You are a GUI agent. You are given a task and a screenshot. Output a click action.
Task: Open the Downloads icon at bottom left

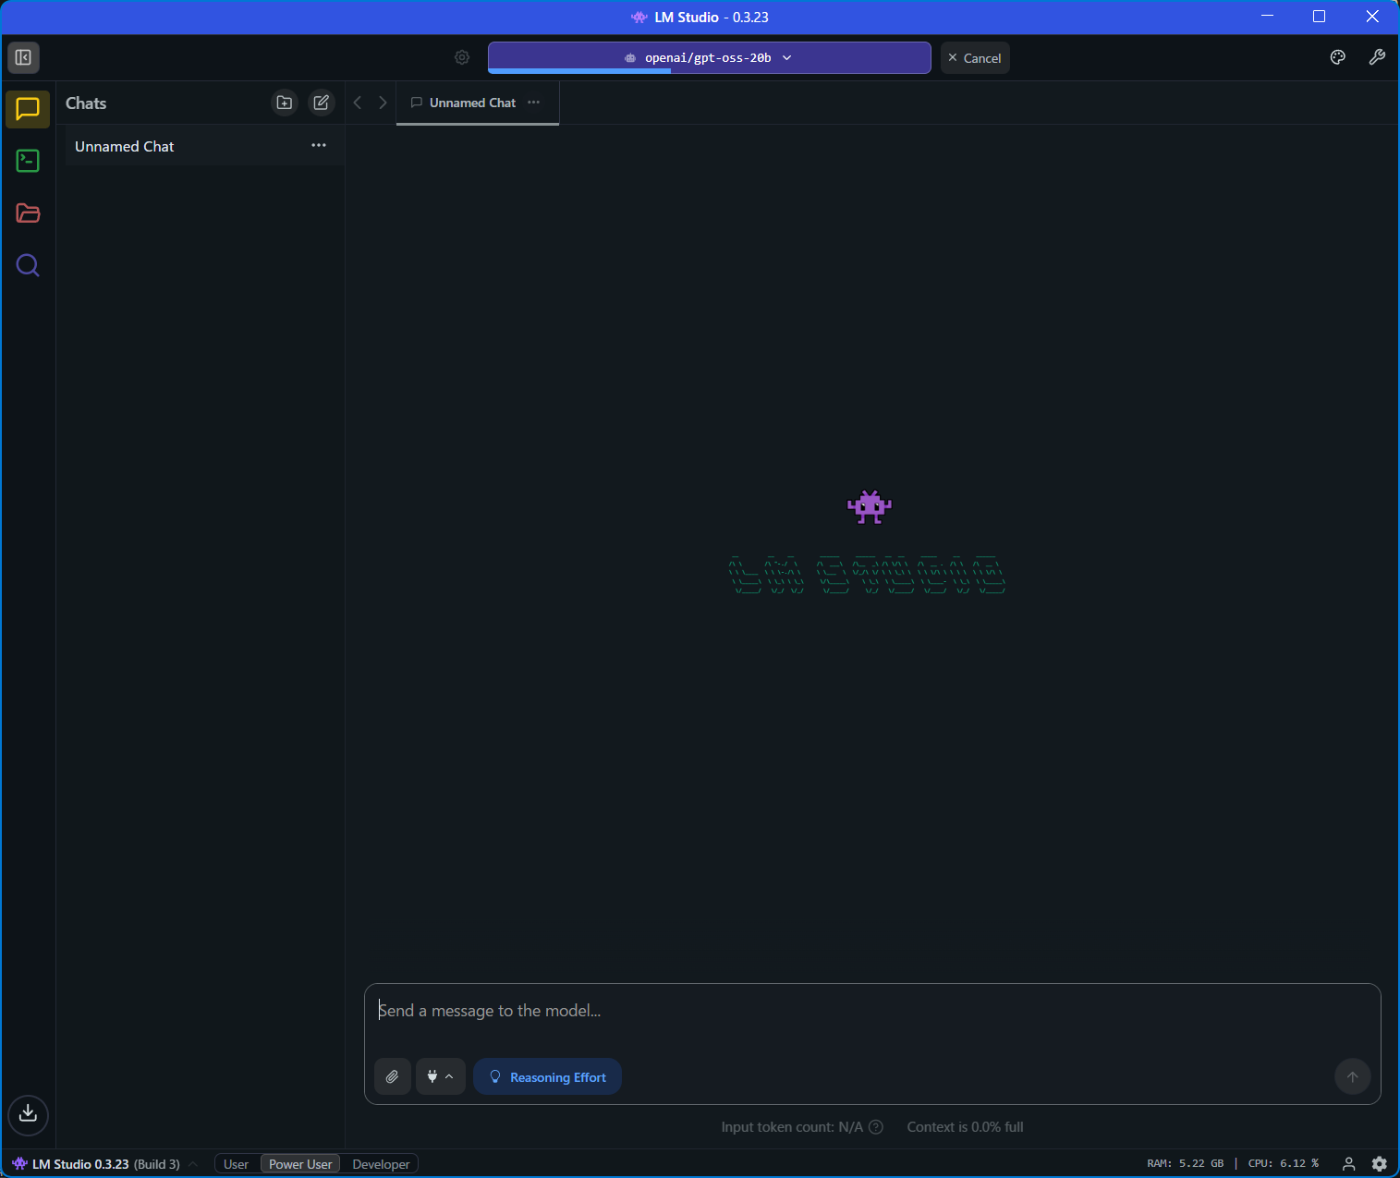(28, 1114)
